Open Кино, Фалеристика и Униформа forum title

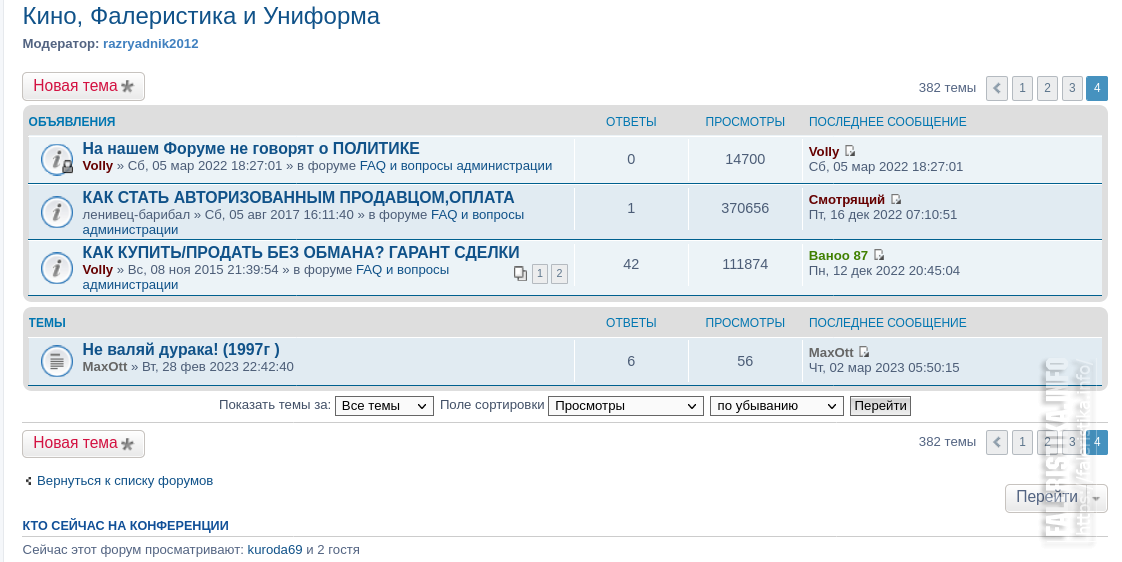(201, 16)
